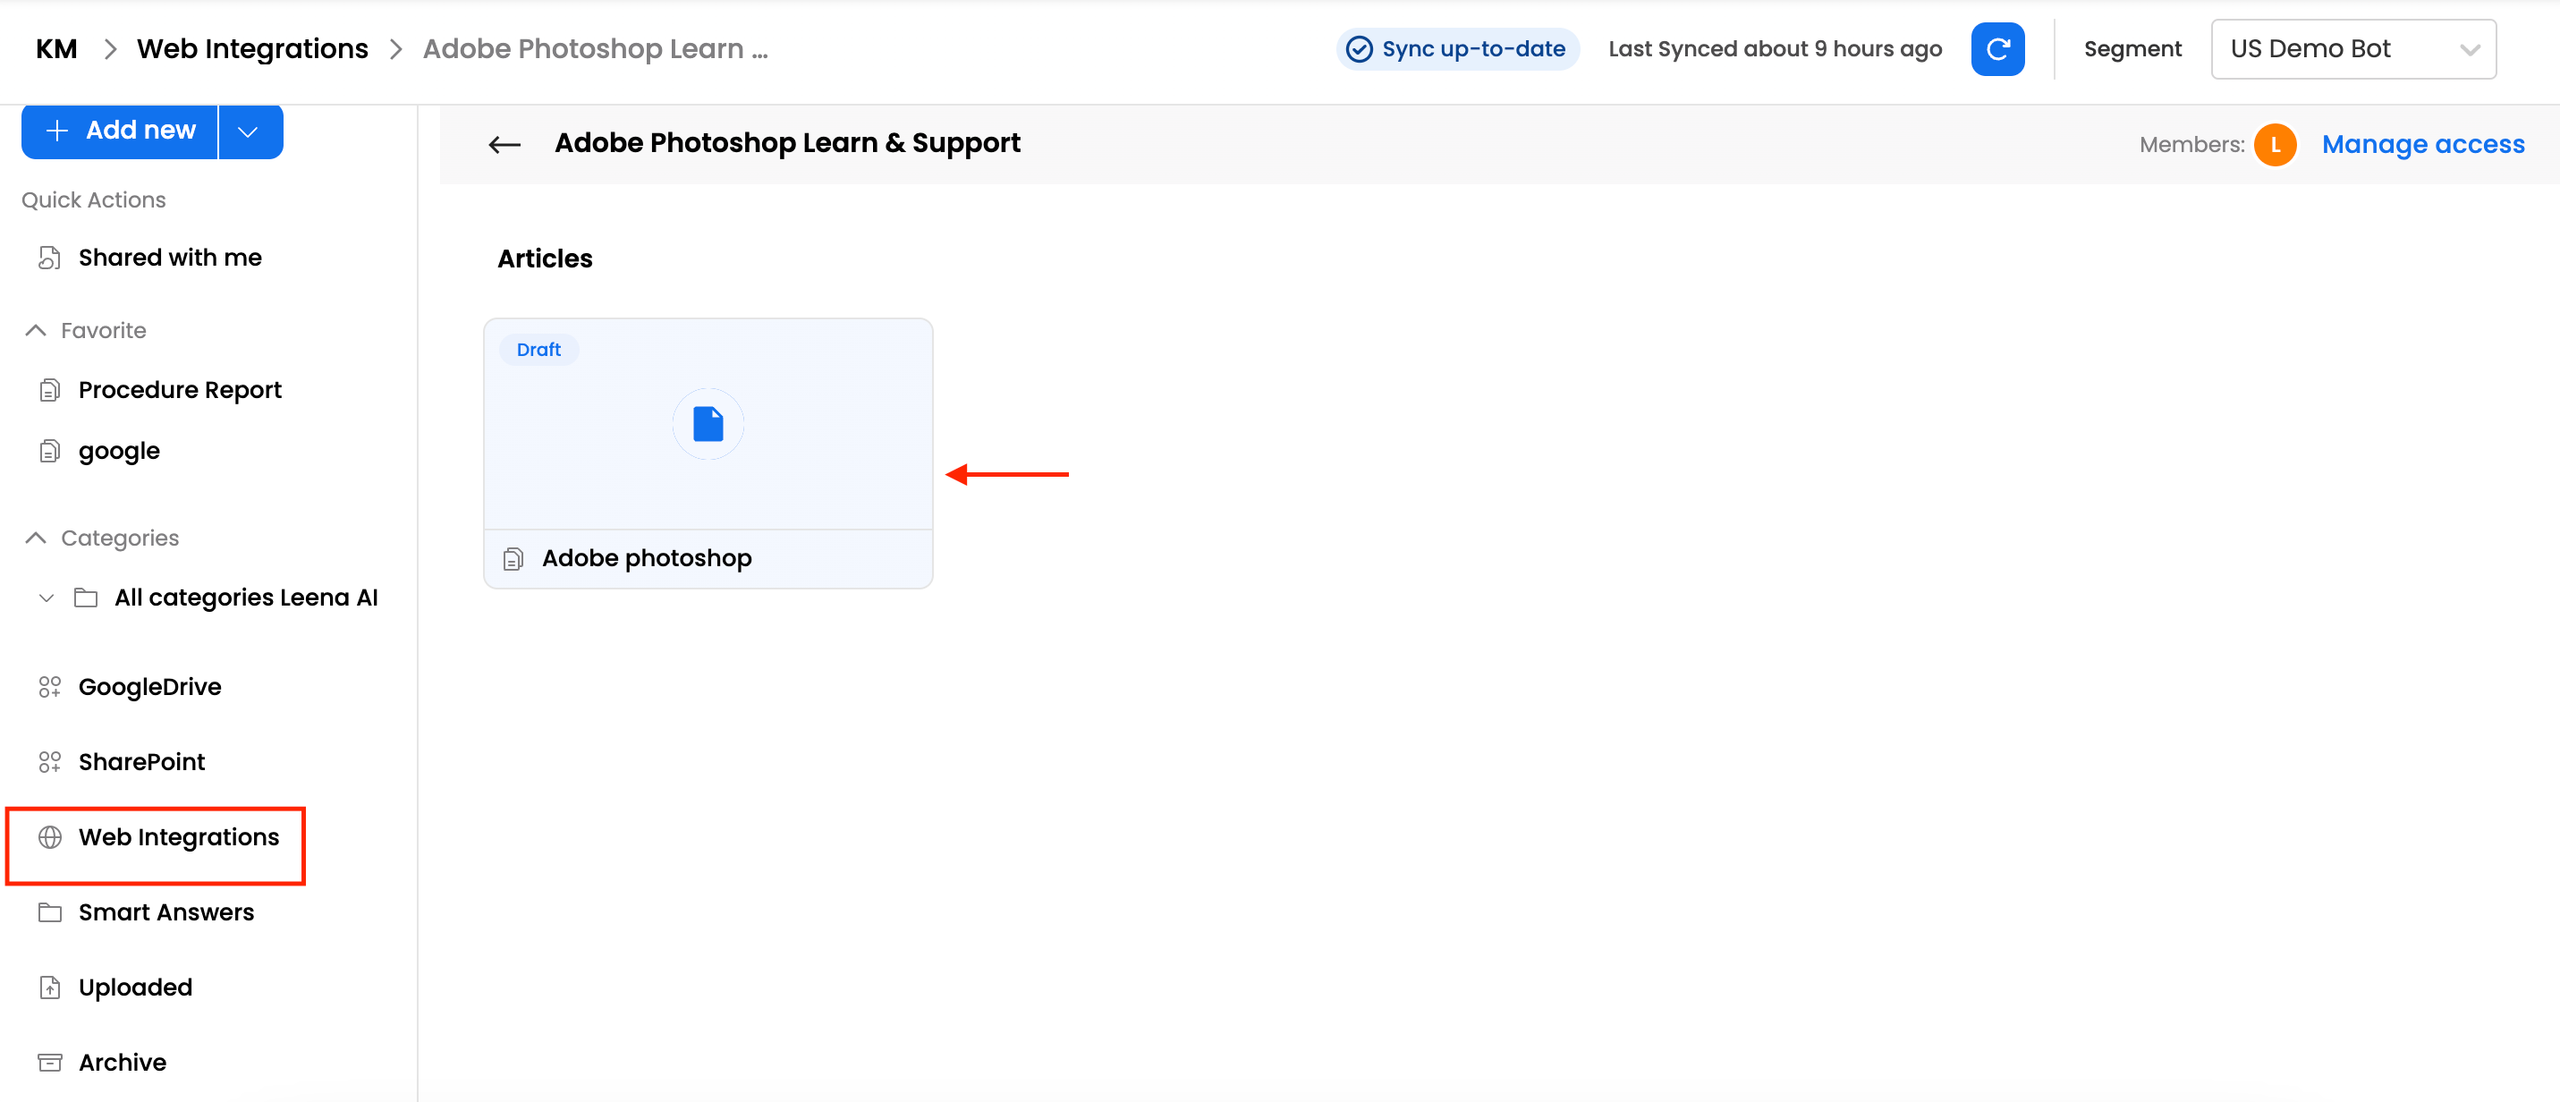Open Manage access link

point(2422,145)
